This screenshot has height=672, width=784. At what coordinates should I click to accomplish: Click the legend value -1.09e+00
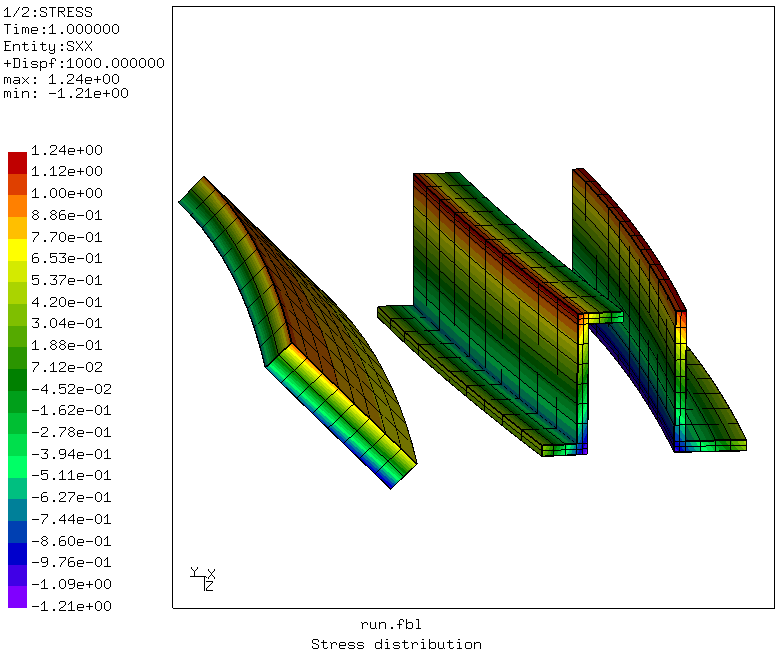(72, 584)
